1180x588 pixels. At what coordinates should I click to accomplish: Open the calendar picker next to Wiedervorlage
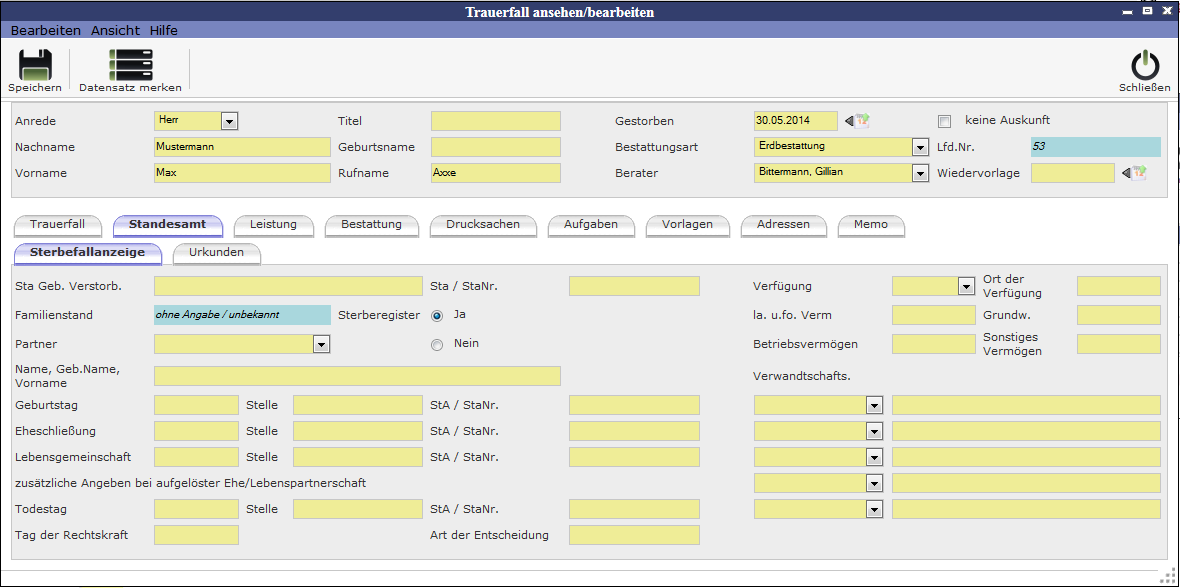tap(1133, 173)
